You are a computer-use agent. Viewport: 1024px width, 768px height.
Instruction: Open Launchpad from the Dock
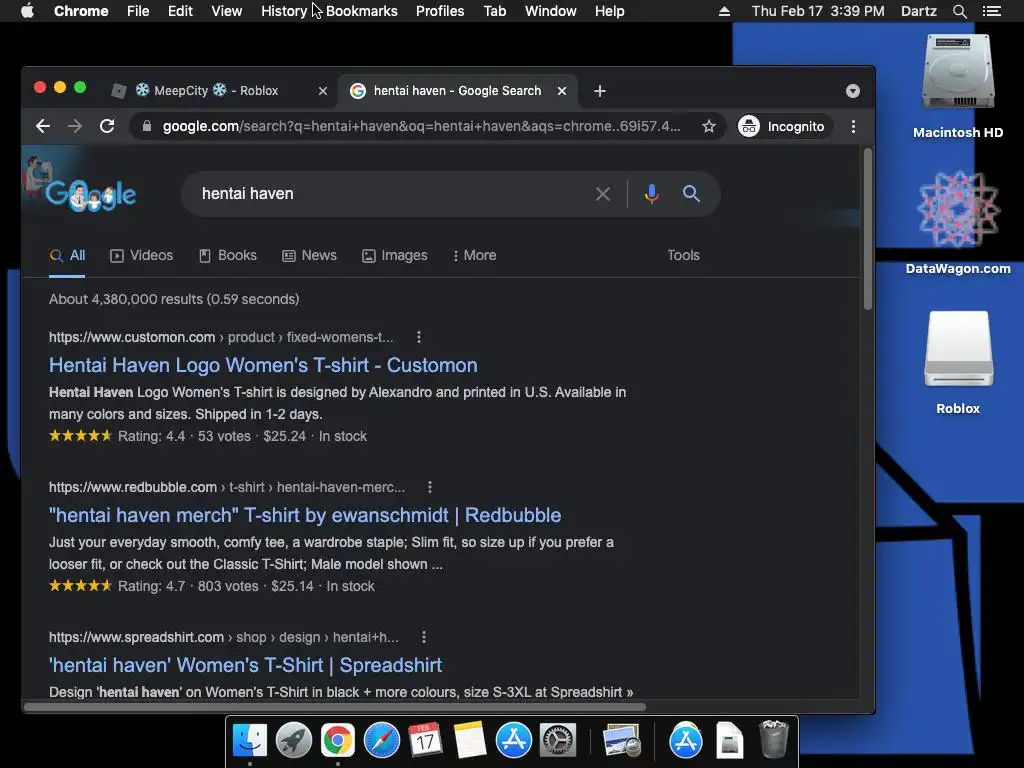click(293, 741)
